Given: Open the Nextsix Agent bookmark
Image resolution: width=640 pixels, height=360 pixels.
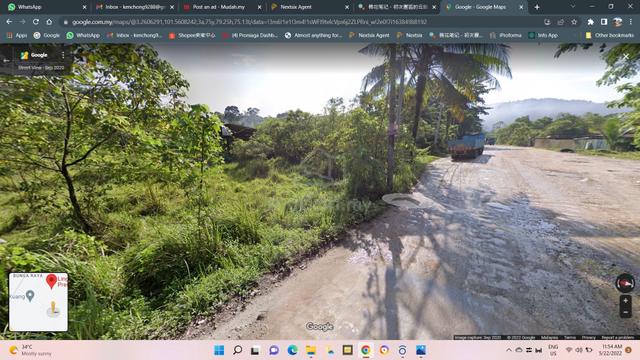Looking at the screenshot, I should (x=369, y=36).
